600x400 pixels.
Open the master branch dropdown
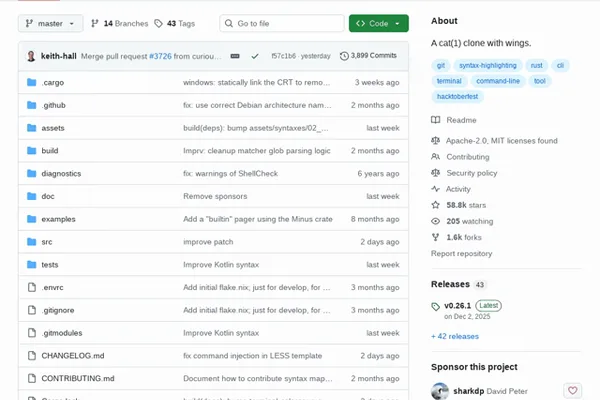pyautogui.click(x=51, y=23)
